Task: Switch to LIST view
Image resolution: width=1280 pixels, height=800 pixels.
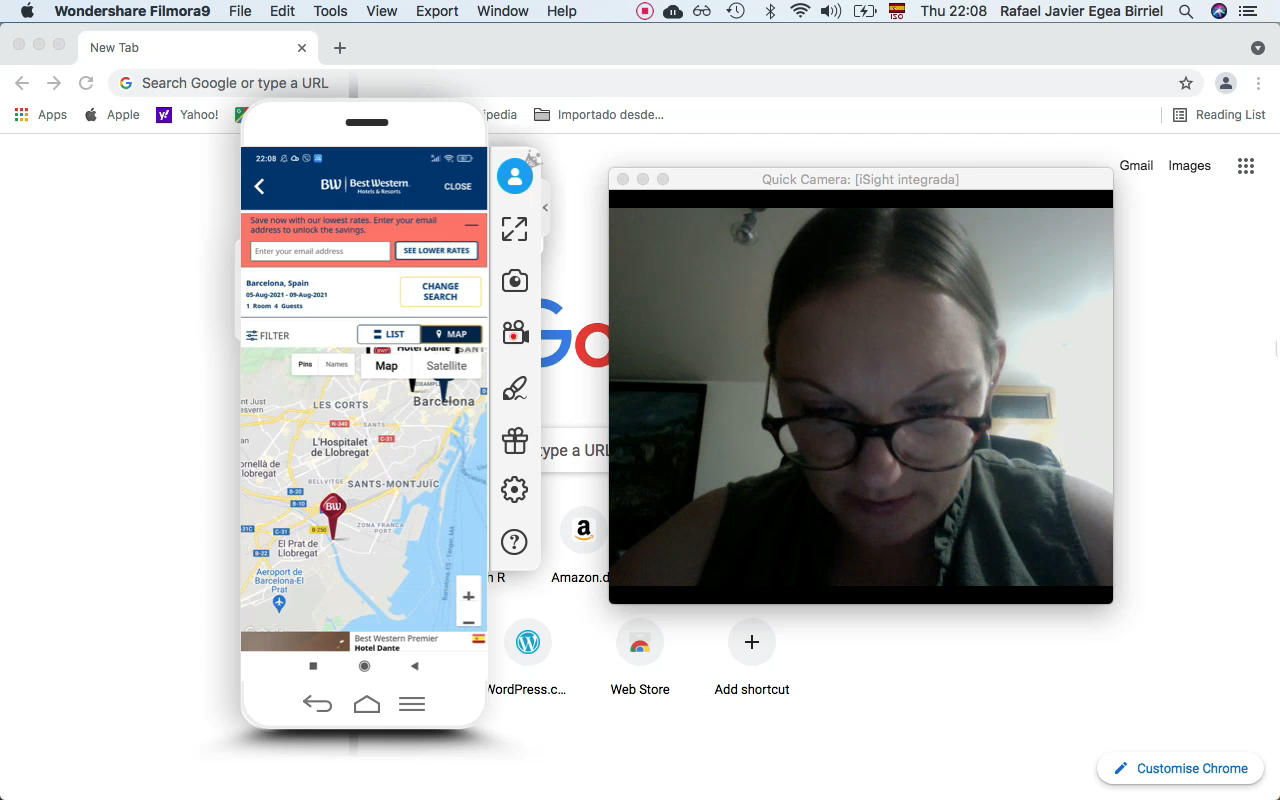Action: [389, 334]
